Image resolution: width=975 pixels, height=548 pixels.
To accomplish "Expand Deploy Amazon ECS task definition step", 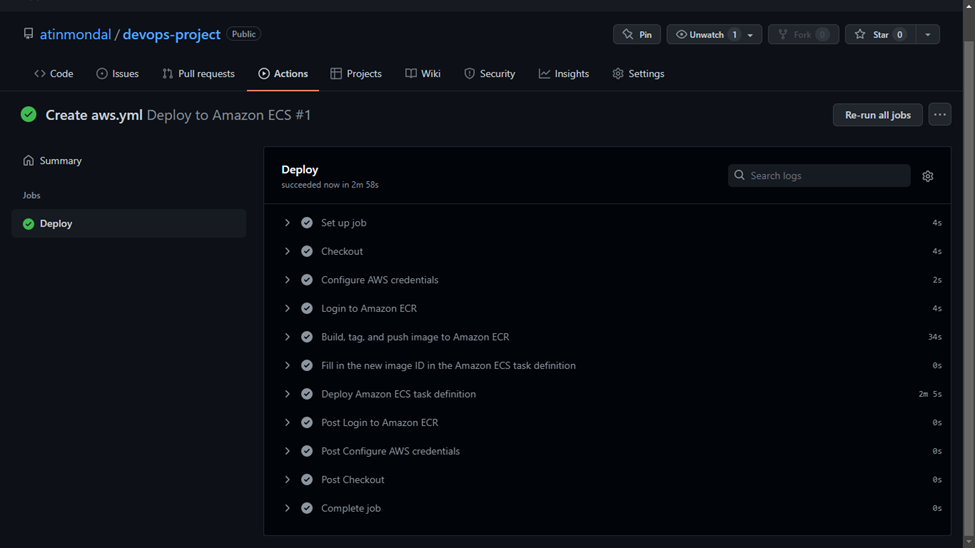I will tap(287, 394).
